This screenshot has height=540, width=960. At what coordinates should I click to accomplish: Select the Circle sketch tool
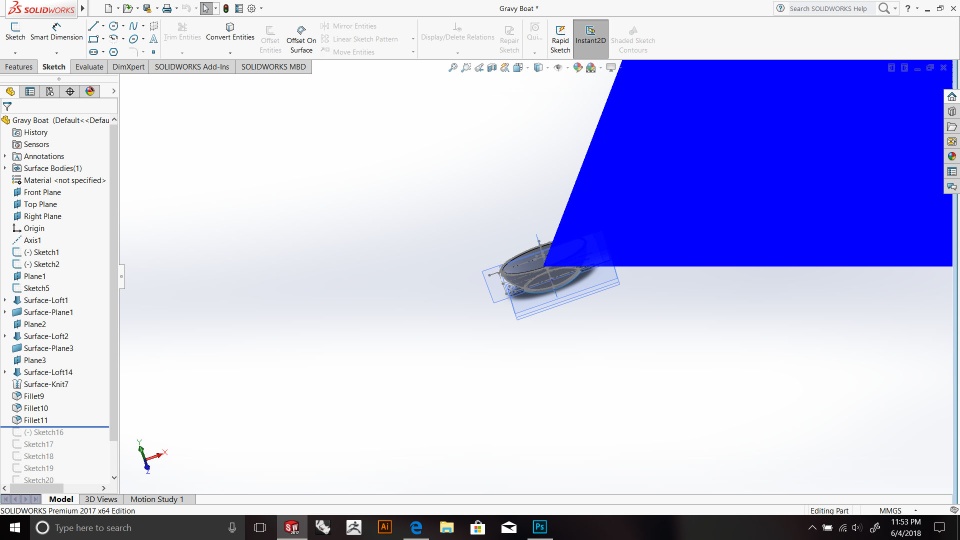(113, 26)
